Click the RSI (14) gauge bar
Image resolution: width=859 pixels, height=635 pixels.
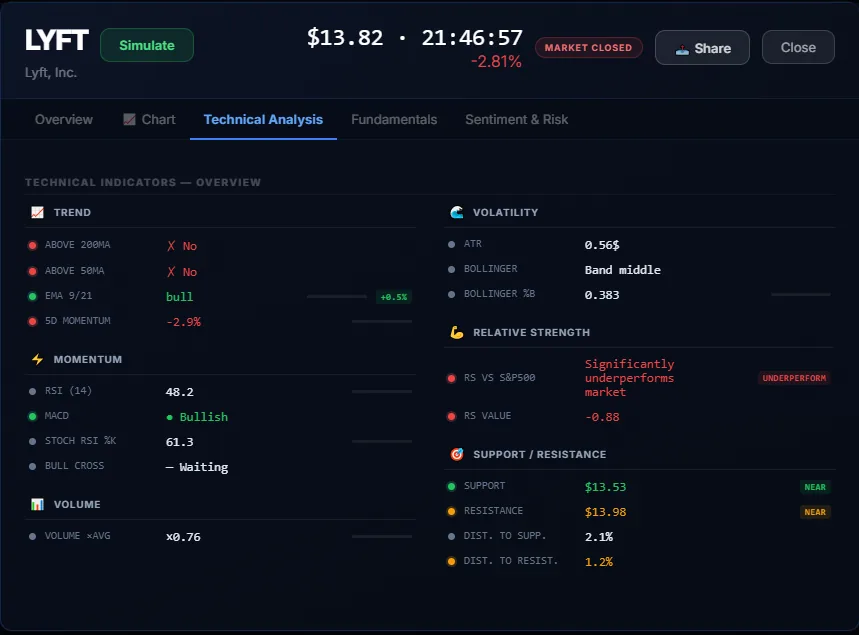382,392
